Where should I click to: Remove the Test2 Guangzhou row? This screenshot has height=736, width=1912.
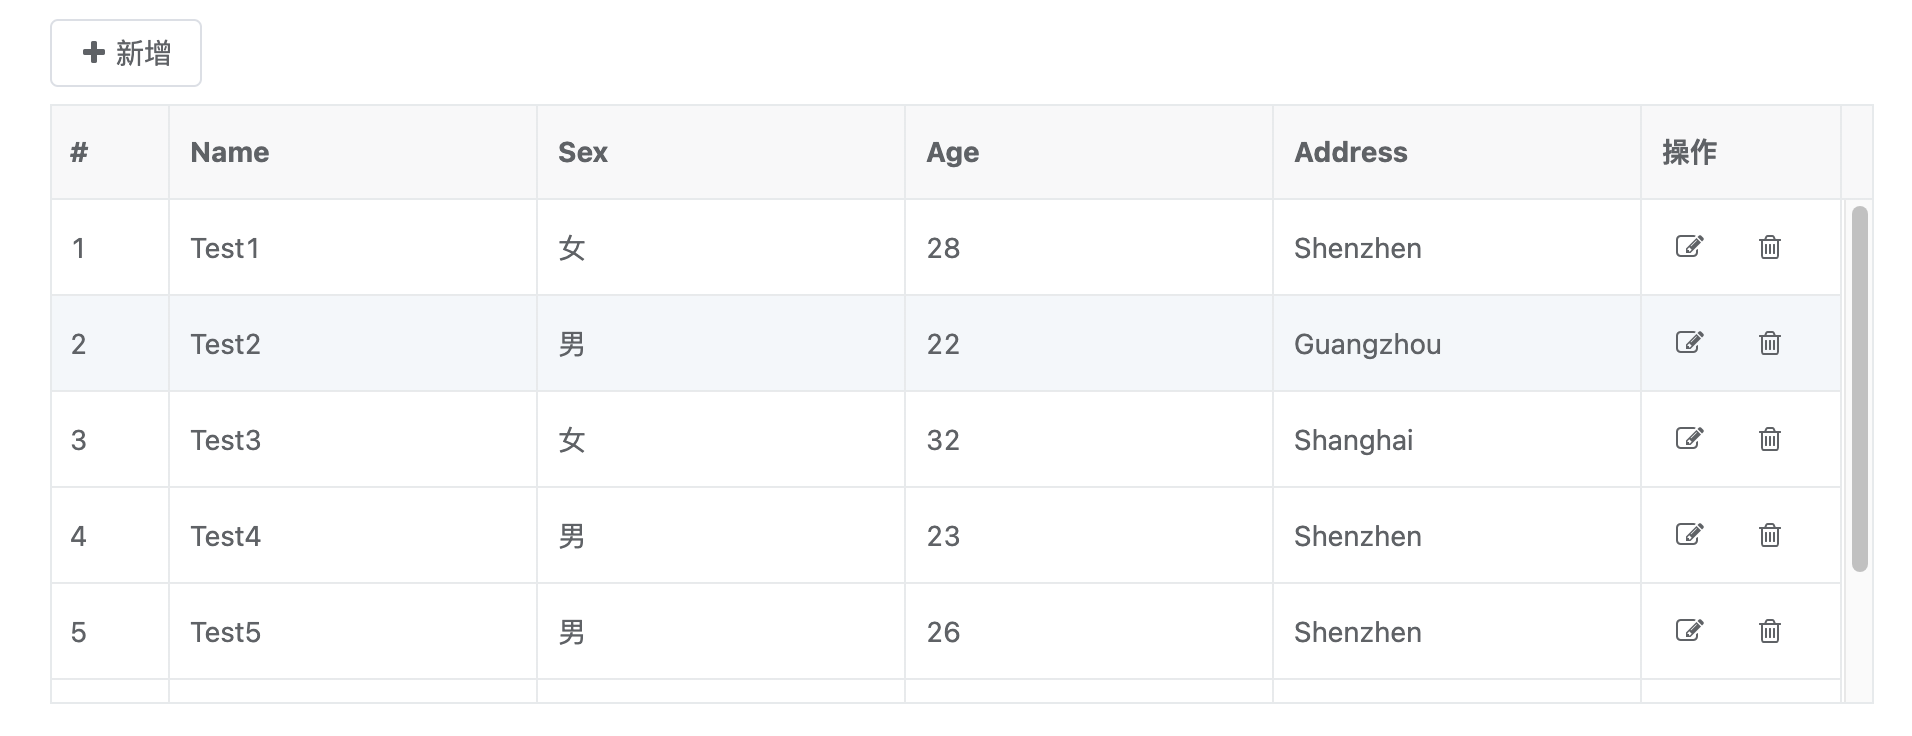point(1769,343)
